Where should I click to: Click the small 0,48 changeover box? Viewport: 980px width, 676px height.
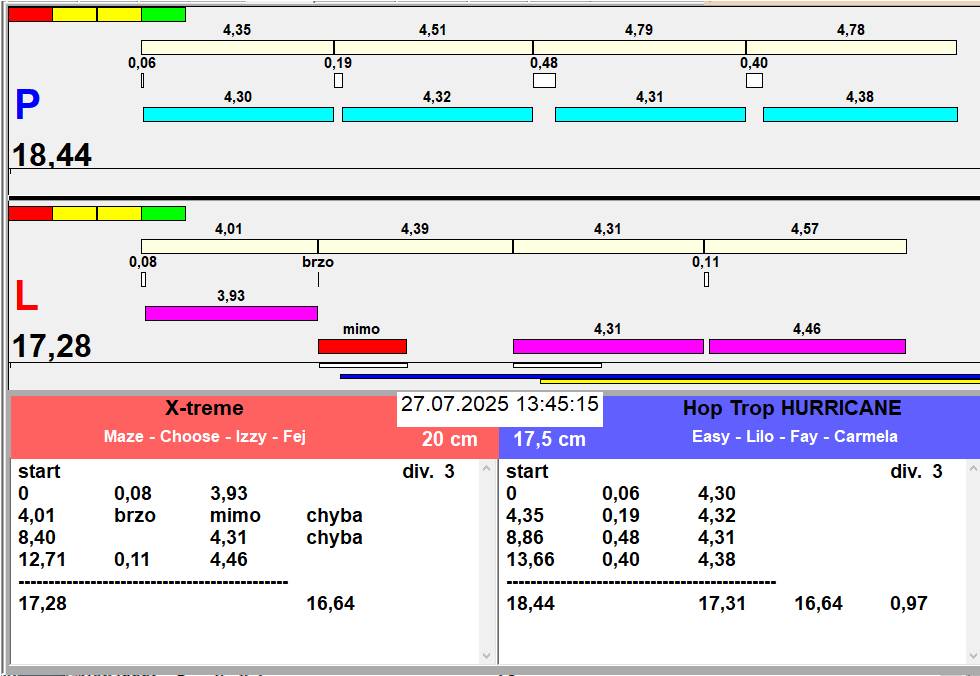click(544, 80)
